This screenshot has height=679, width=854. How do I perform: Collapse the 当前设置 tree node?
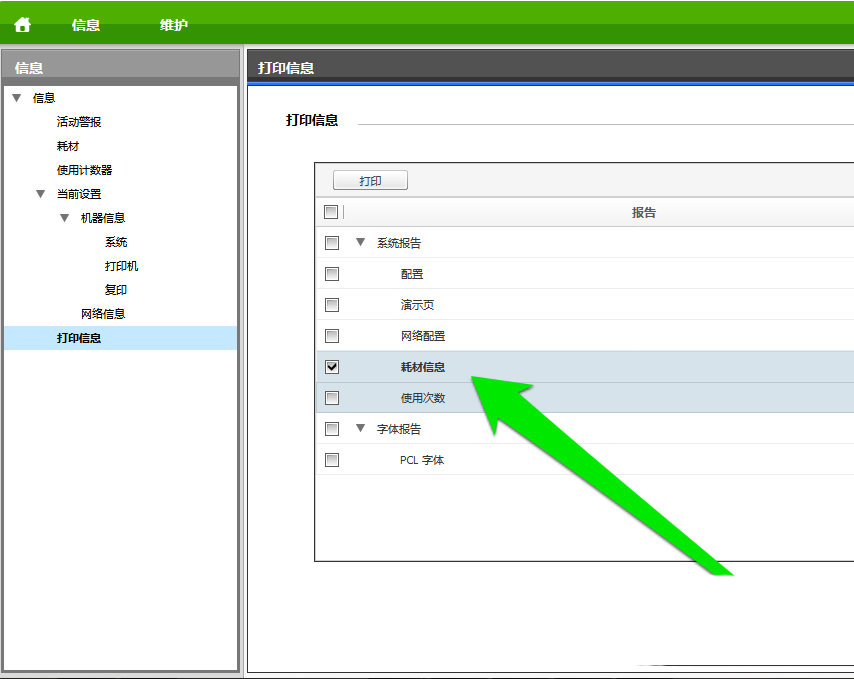[x=40, y=194]
